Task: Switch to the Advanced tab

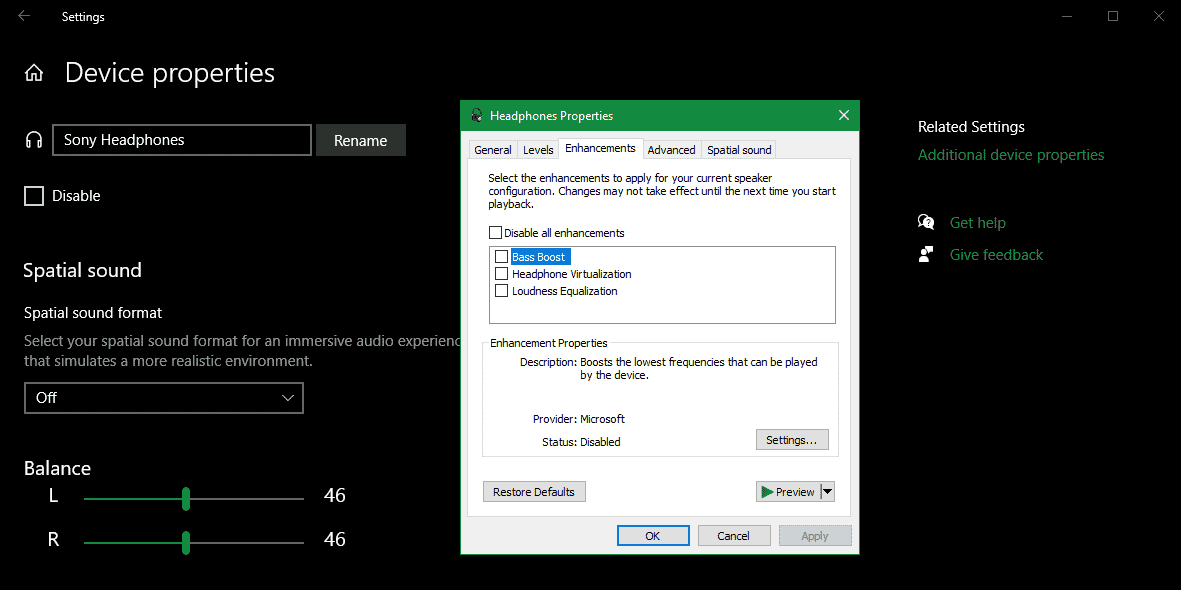Action: point(671,148)
